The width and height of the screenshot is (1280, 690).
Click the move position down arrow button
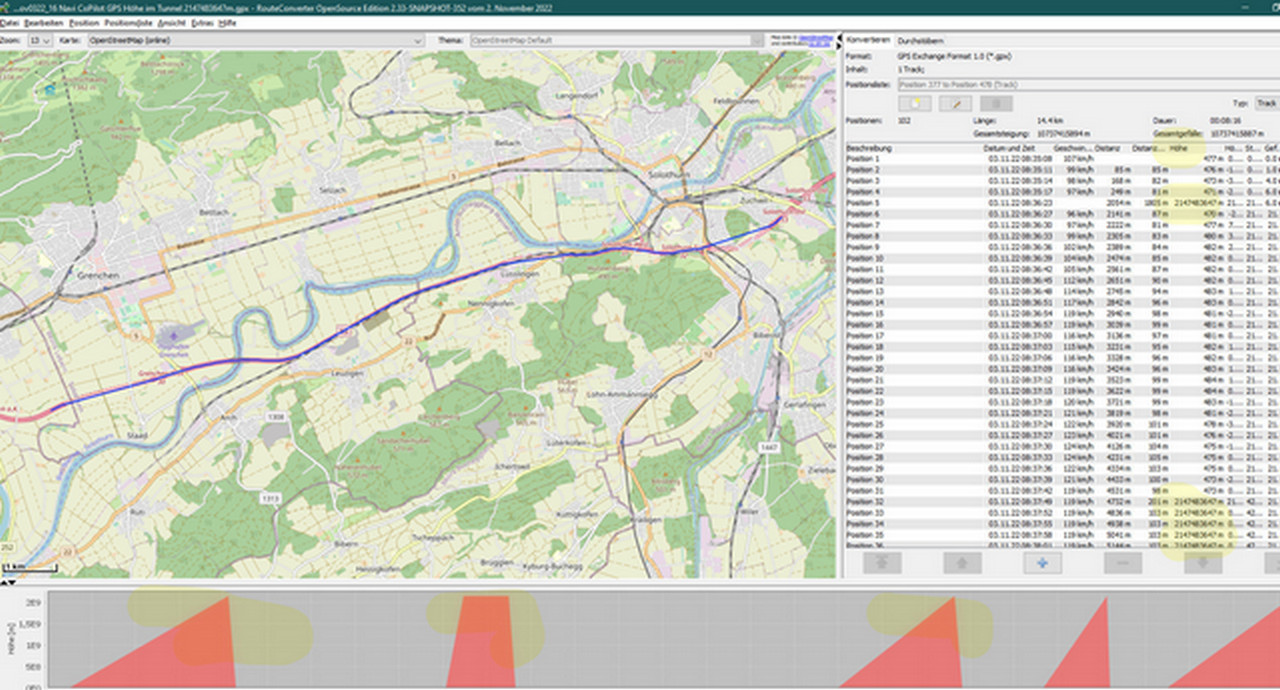tap(1203, 563)
